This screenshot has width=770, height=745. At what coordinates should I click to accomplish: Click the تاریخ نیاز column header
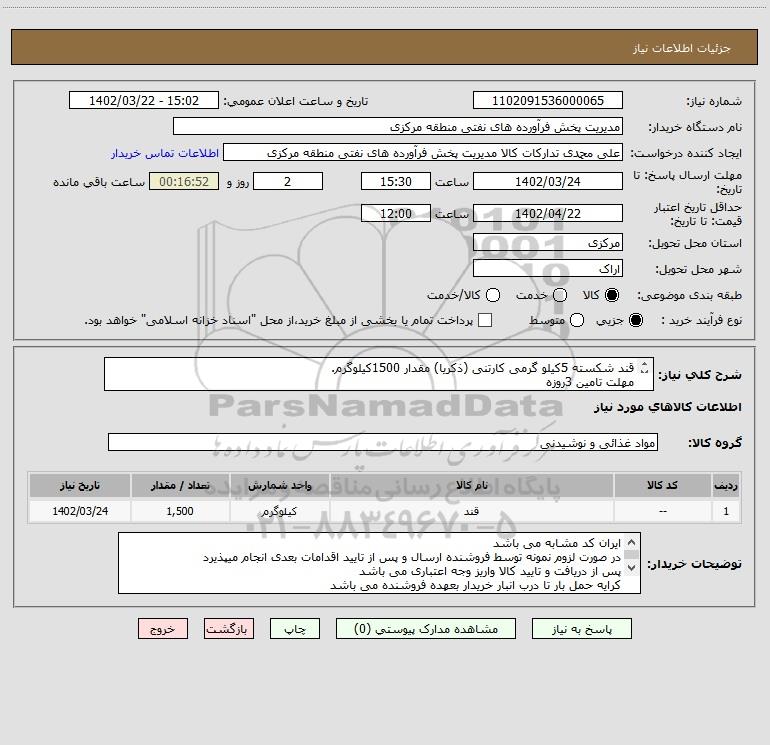80,486
